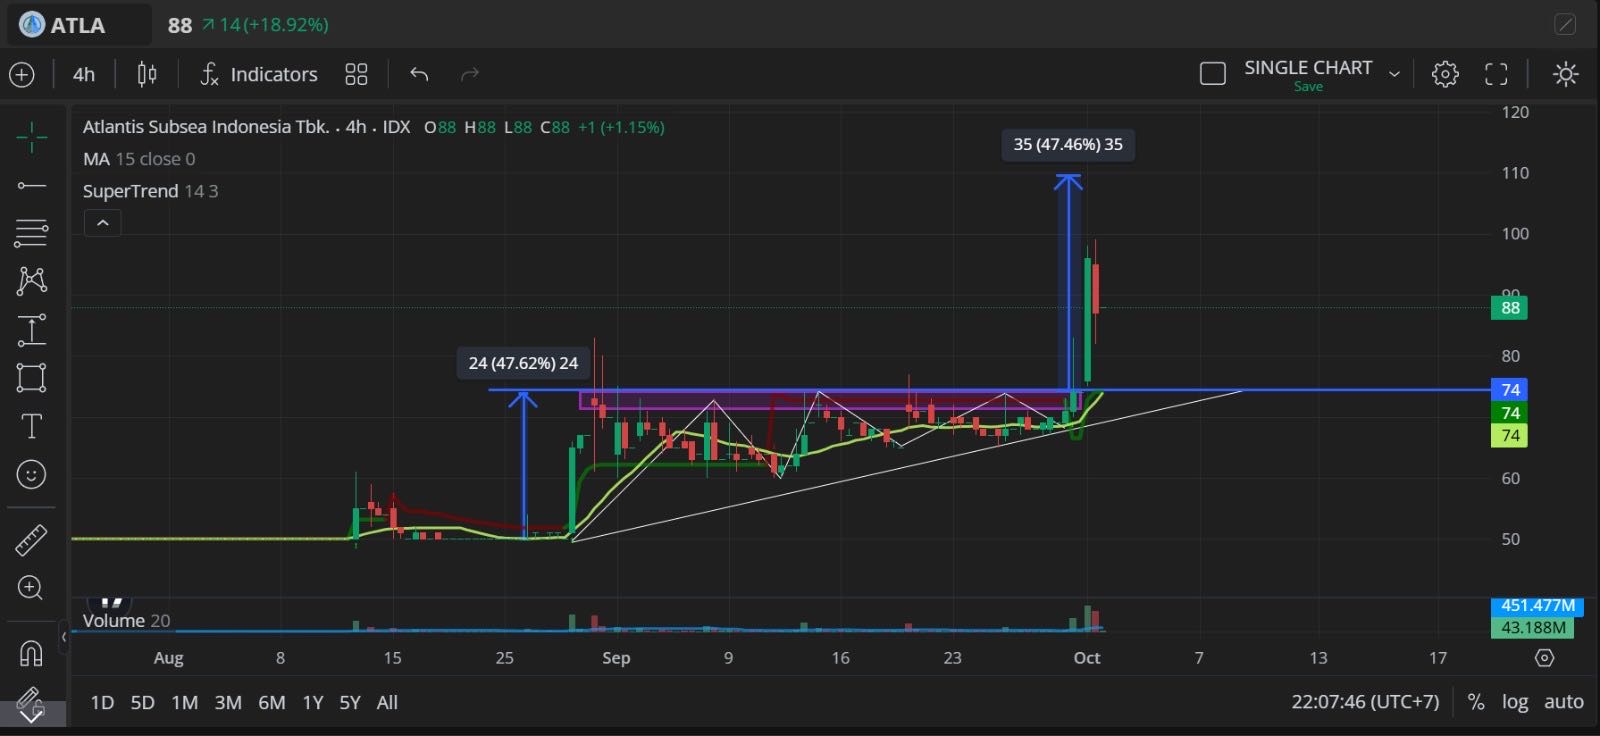Enter fullscreen chart mode

point(1496,74)
